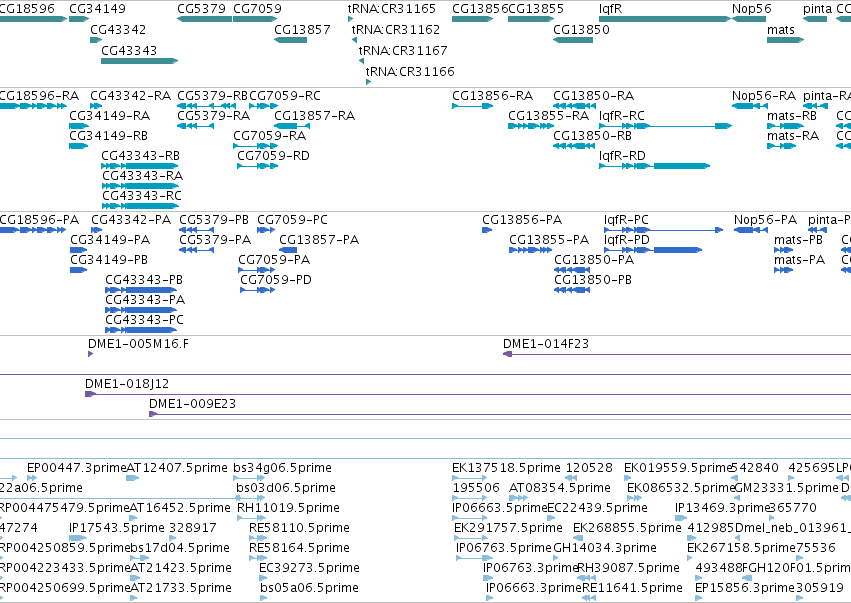The width and height of the screenshot is (851, 603).
Task: Select transcript CG7059-RC
Action: tap(263, 106)
